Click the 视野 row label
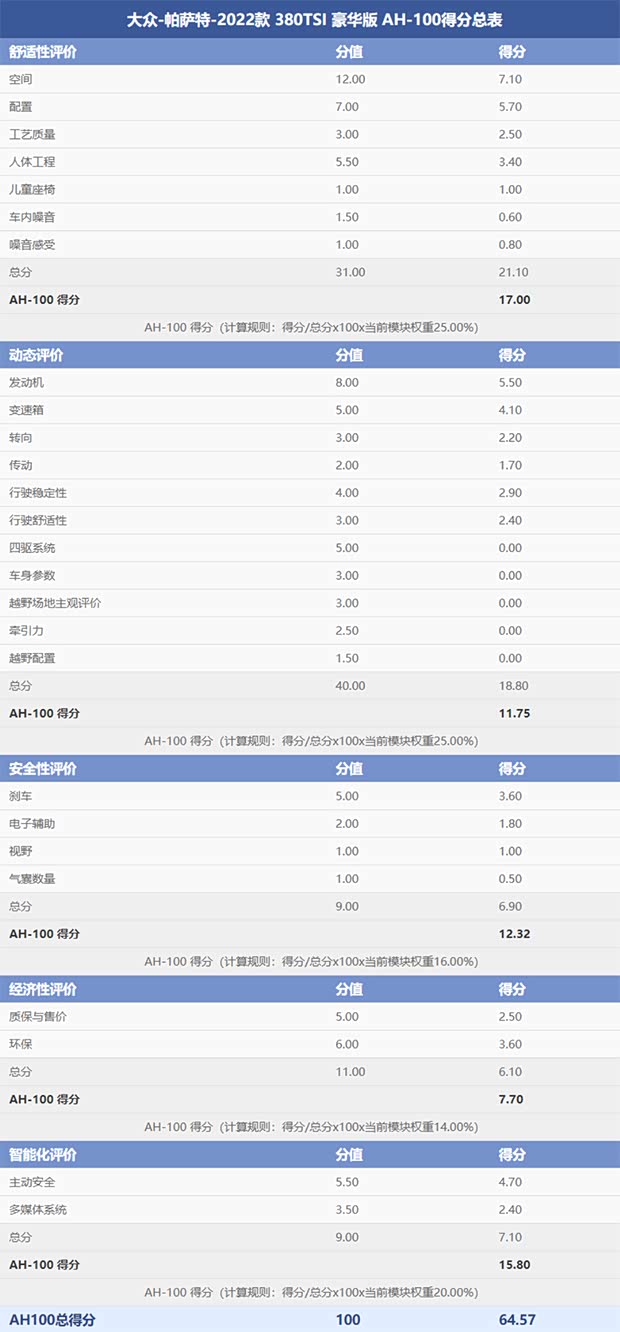This screenshot has width=620, height=1332. (x=21, y=851)
